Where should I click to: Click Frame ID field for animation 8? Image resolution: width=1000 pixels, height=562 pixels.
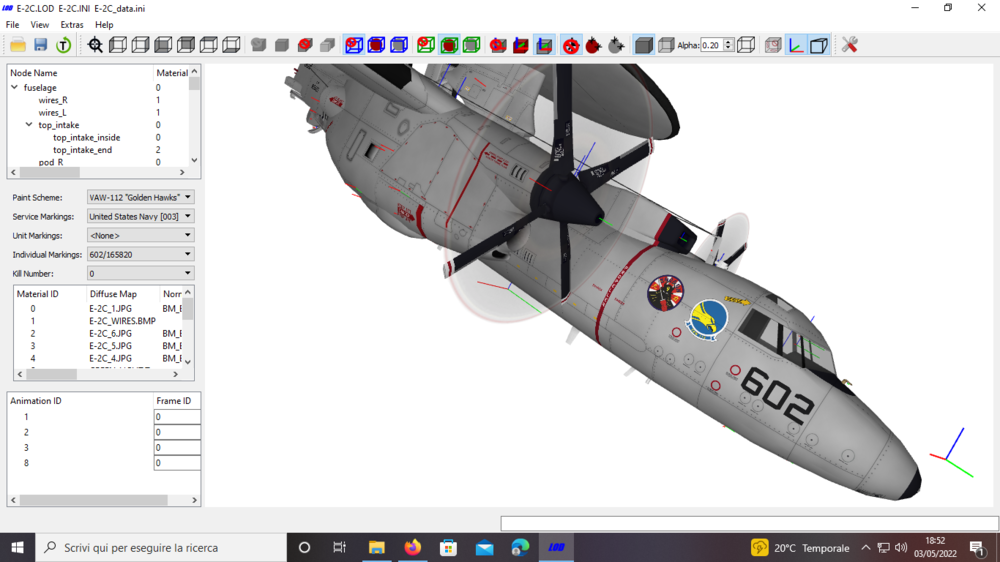click(177, 463)
